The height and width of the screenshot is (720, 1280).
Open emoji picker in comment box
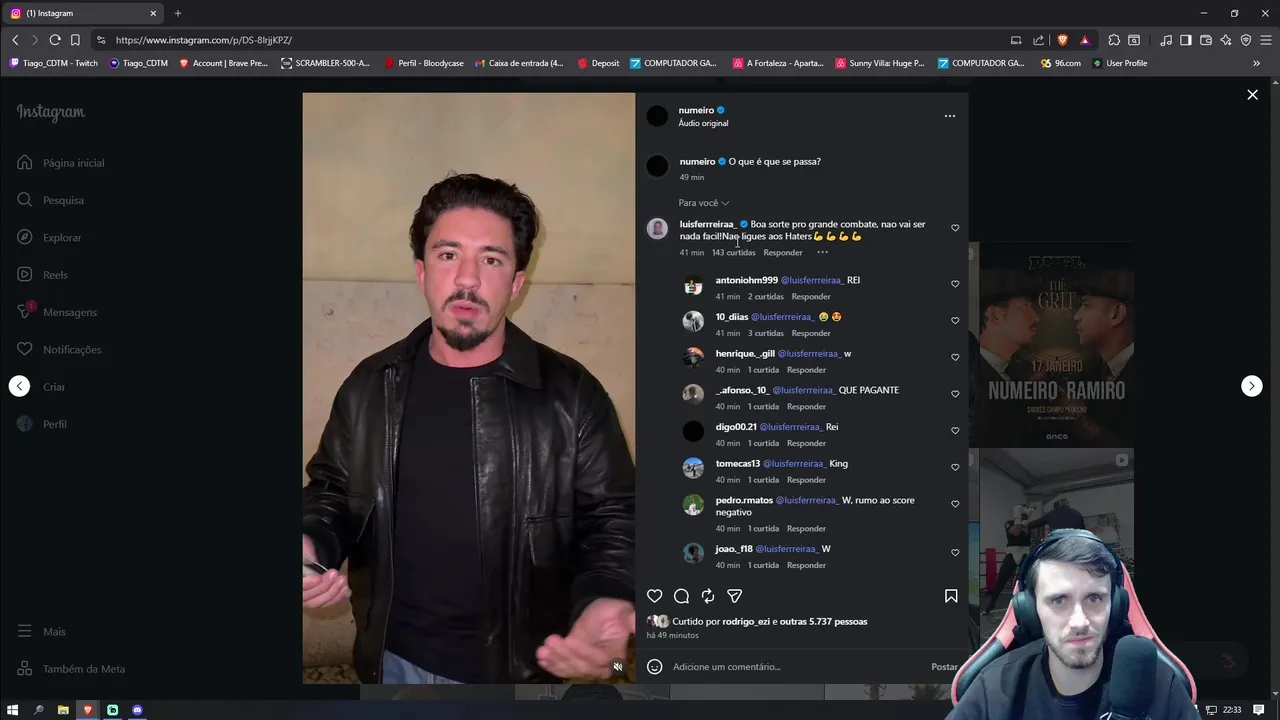(x=655, y=667)
